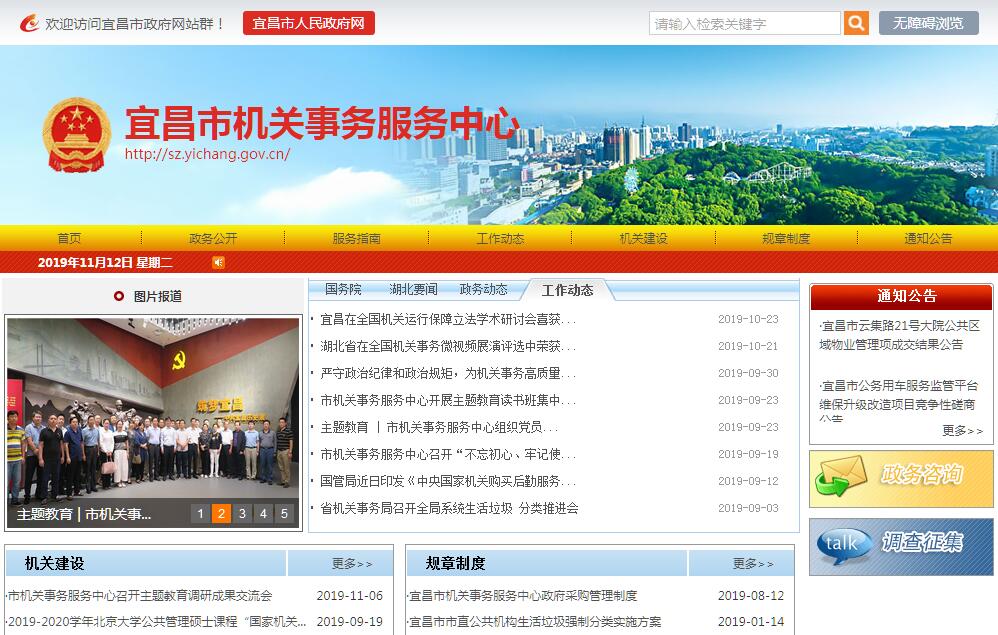This screenshot has height=635, width=998.
Task: Click the red swirl logo at top left
Action: pos(29,23)
